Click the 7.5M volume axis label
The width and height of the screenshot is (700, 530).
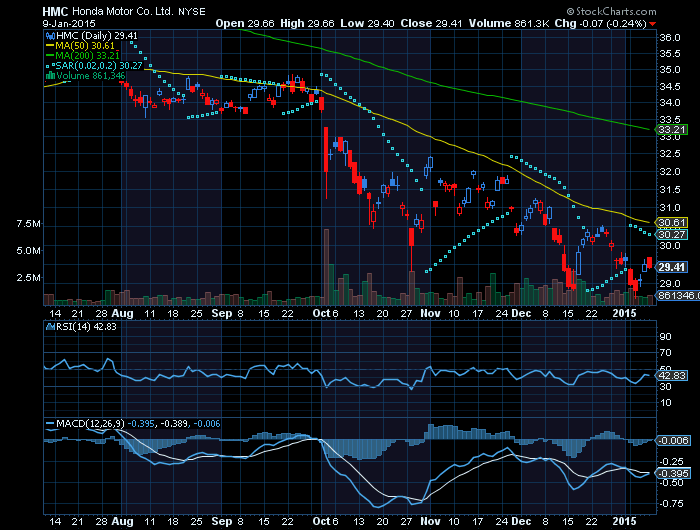click(x=29, y=223)
